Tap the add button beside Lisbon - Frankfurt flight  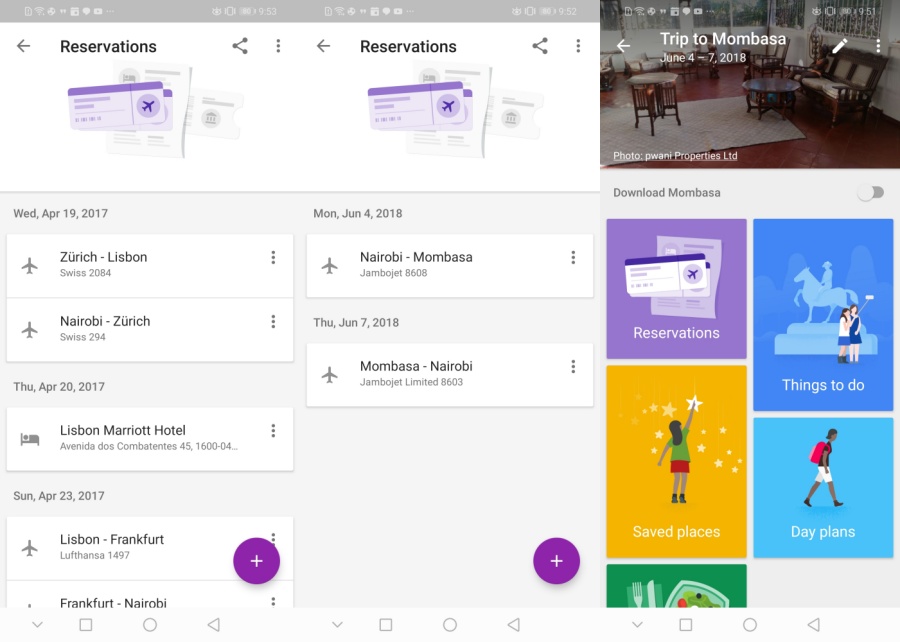[x=256, y=561]
